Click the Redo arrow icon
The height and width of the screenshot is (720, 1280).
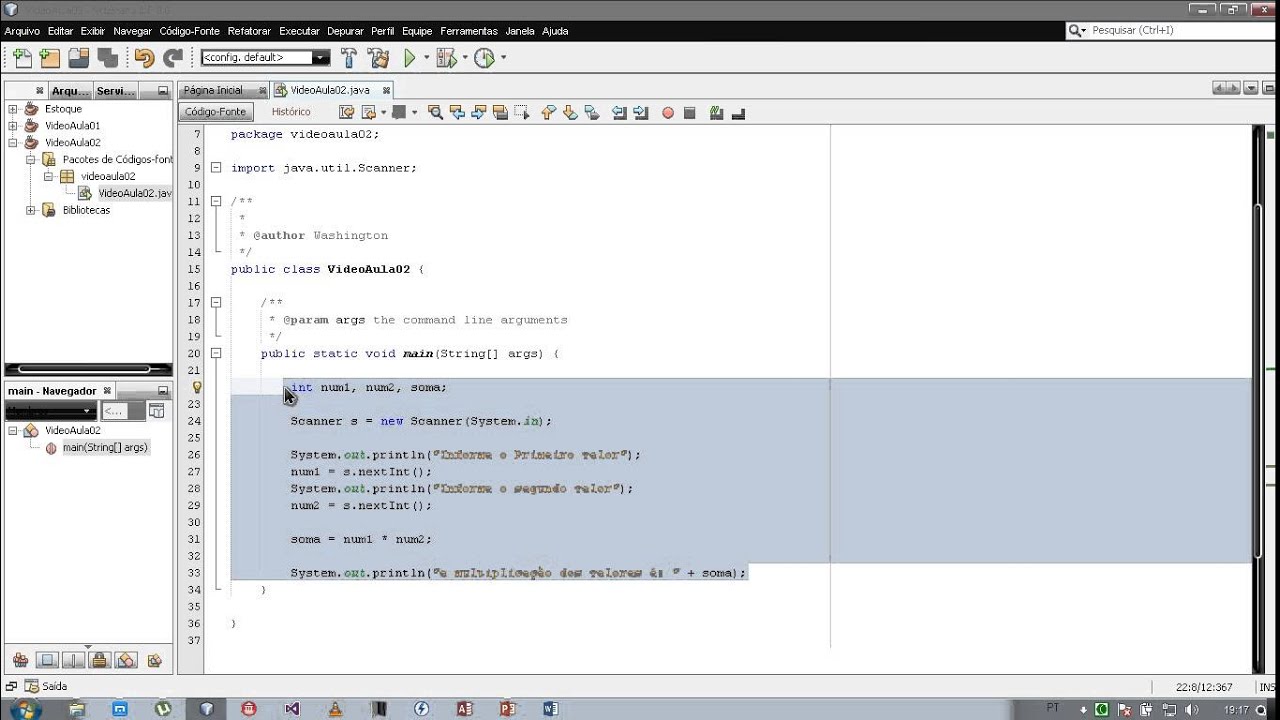click(x=174, y=58)
